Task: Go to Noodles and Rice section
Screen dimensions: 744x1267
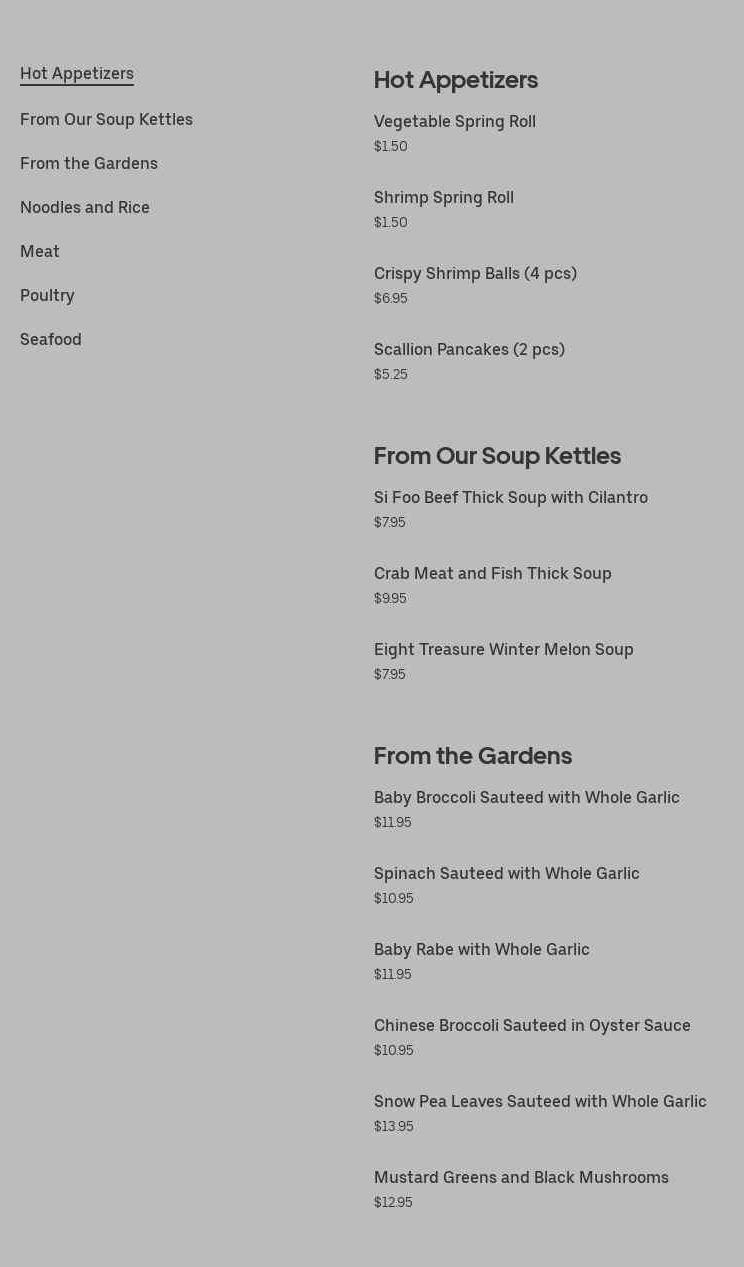Action: [85, 207]
